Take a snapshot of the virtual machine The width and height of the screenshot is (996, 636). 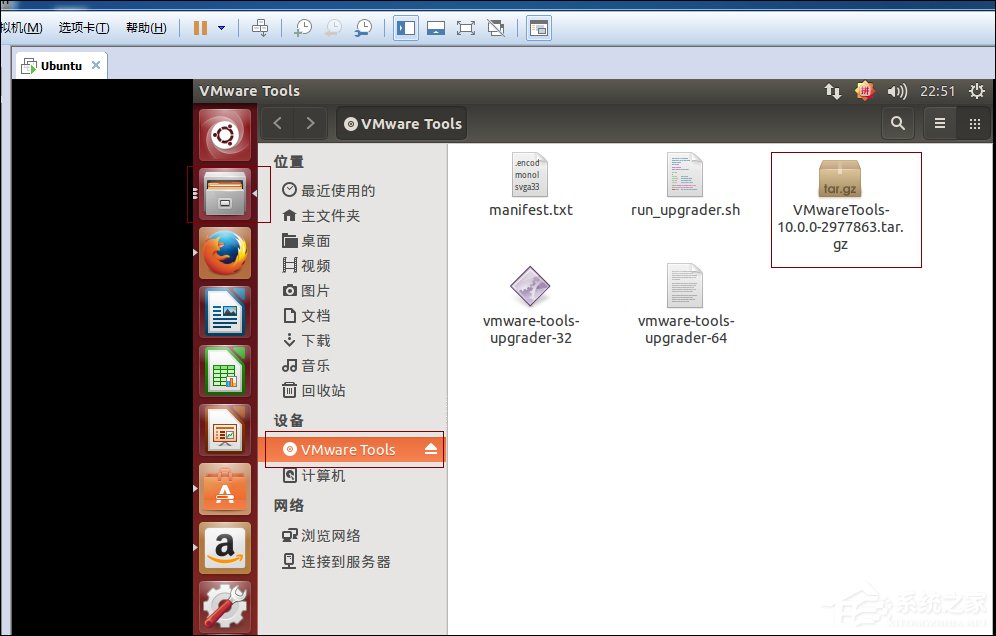click(302, 28)
